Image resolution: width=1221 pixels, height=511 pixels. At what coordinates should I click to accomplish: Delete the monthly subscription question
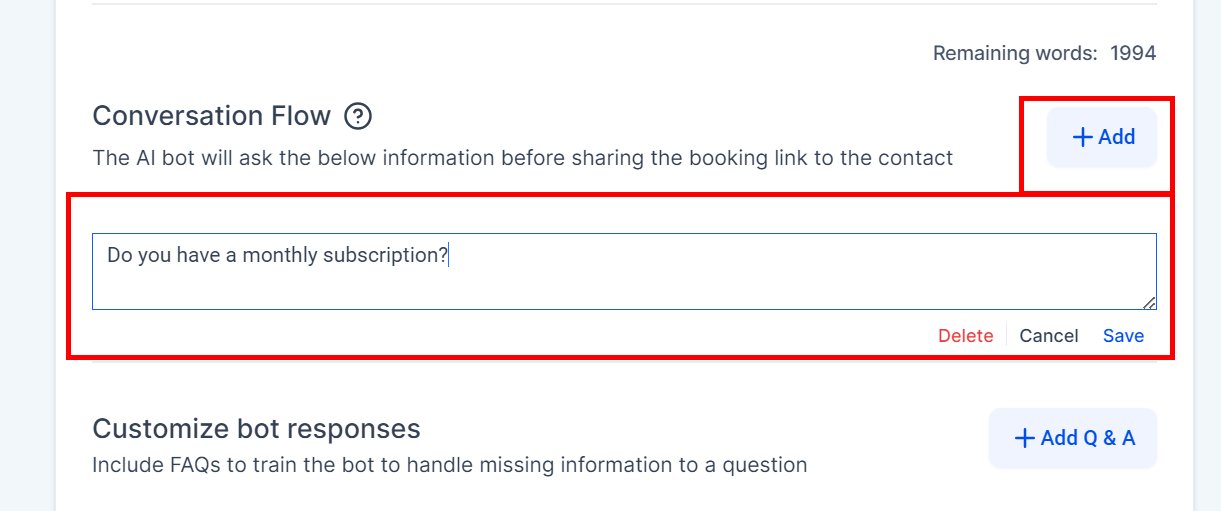[x=965, y=336]
